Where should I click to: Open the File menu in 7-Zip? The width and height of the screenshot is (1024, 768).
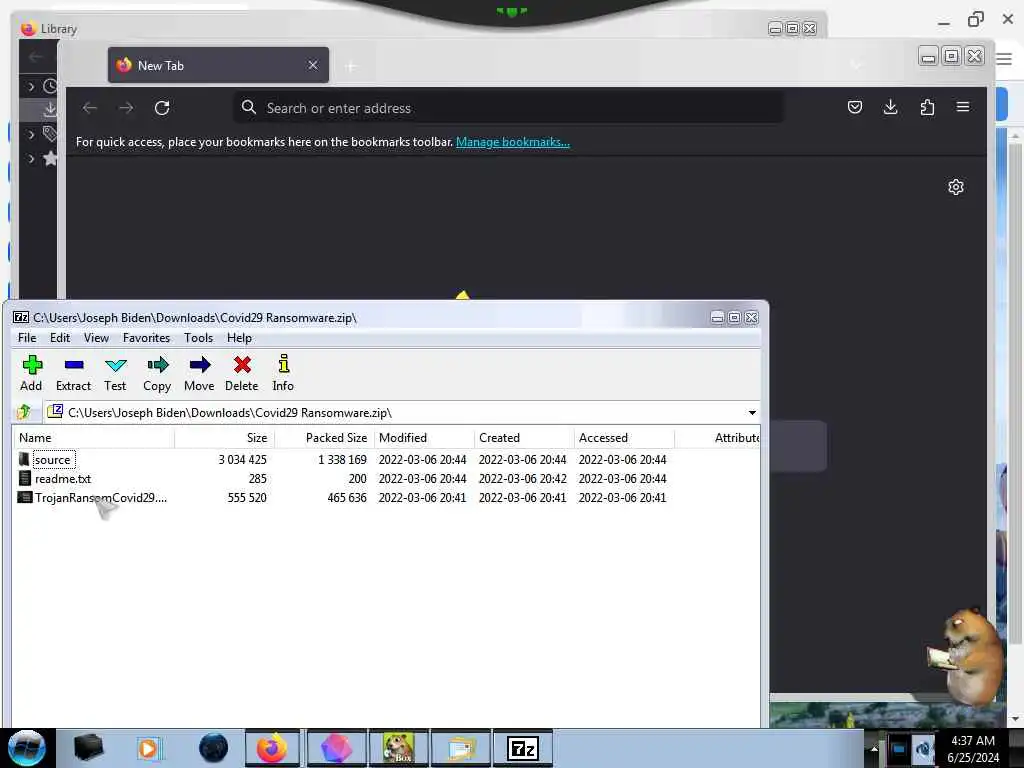coord(27,338)
